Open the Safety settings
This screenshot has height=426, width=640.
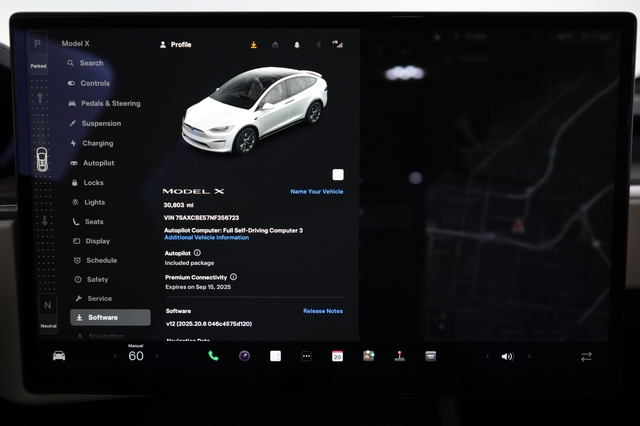click(91, 280)
